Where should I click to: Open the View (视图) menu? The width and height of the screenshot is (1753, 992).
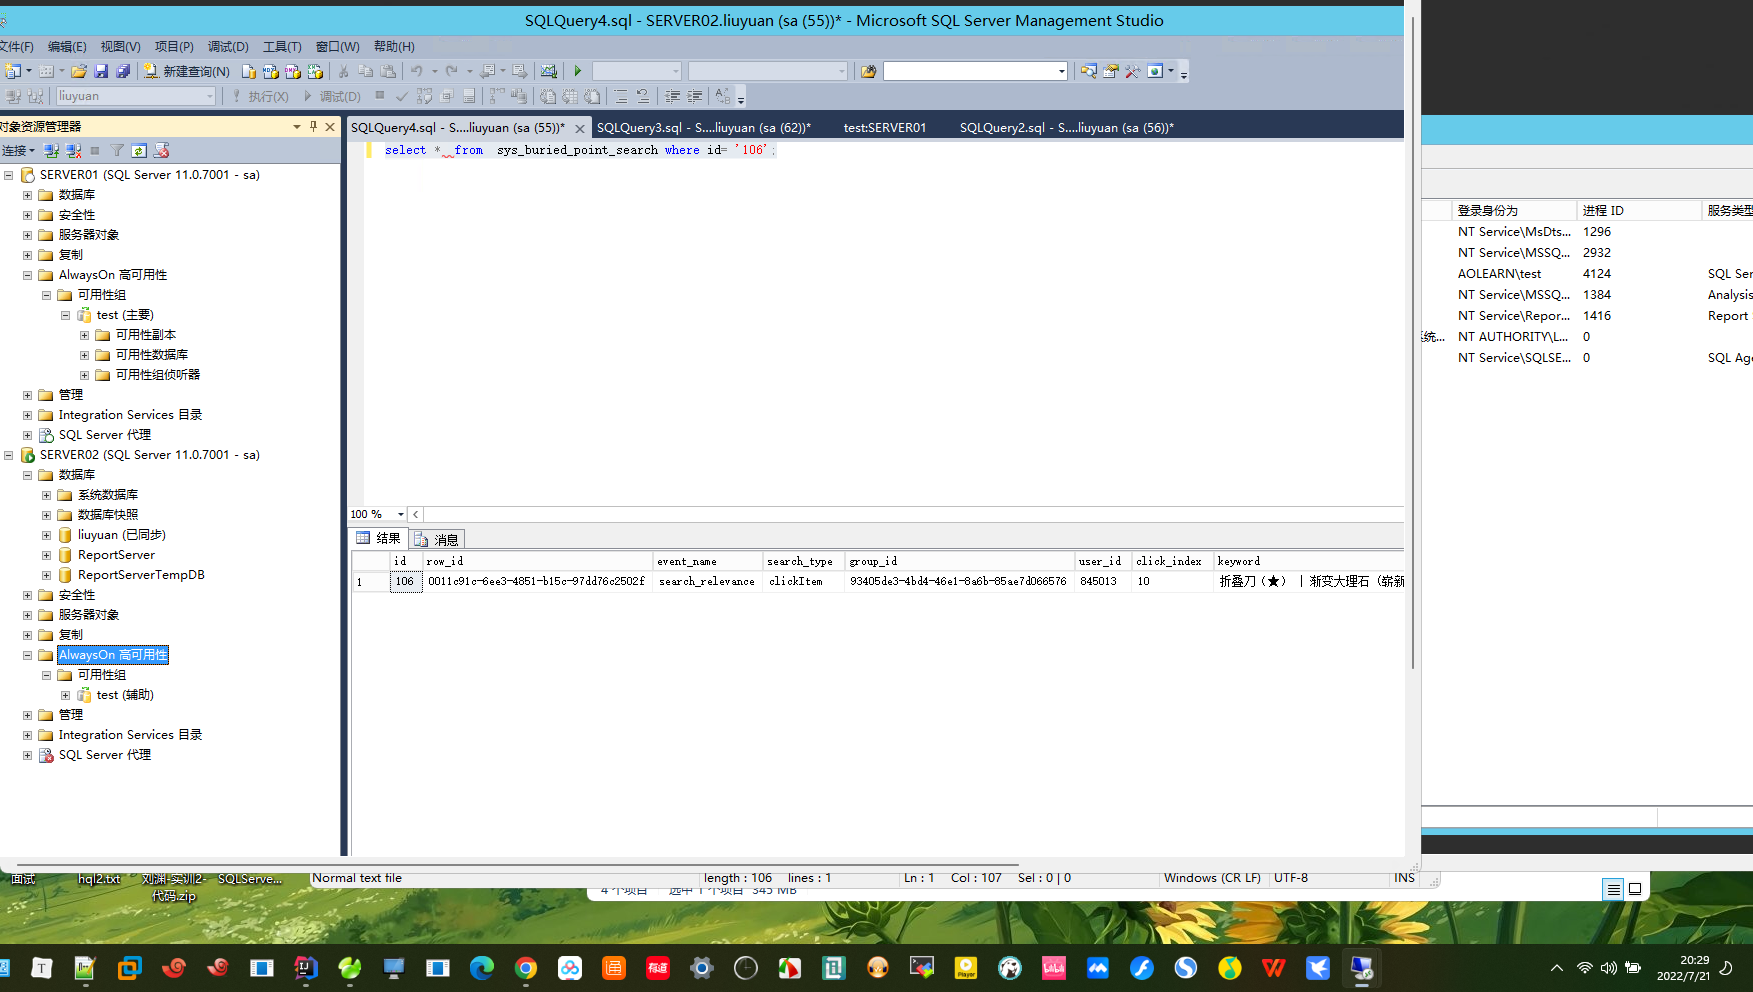pos(120,47)
